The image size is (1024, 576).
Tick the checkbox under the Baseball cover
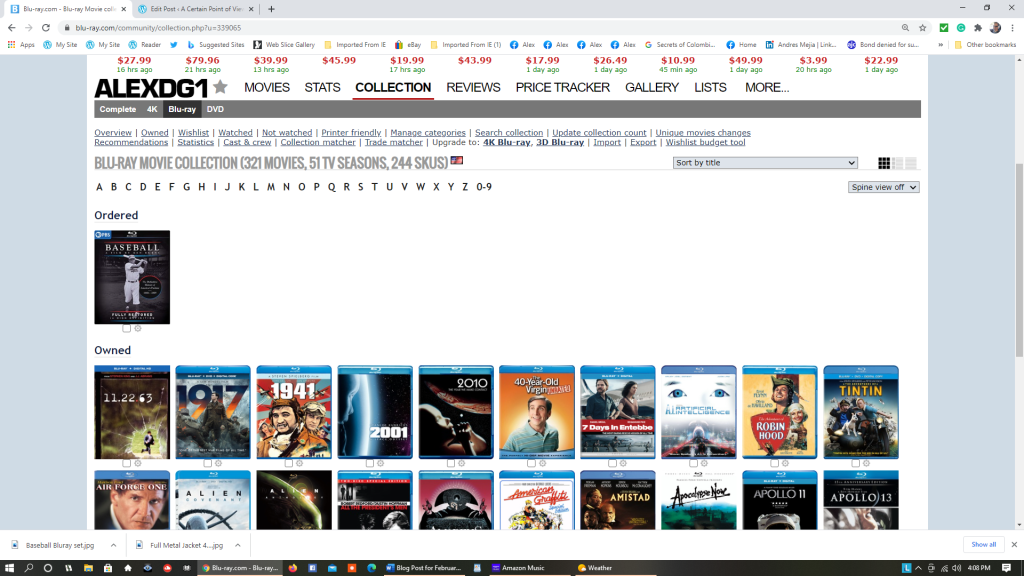pyautogui.click(x=126, y=329)
